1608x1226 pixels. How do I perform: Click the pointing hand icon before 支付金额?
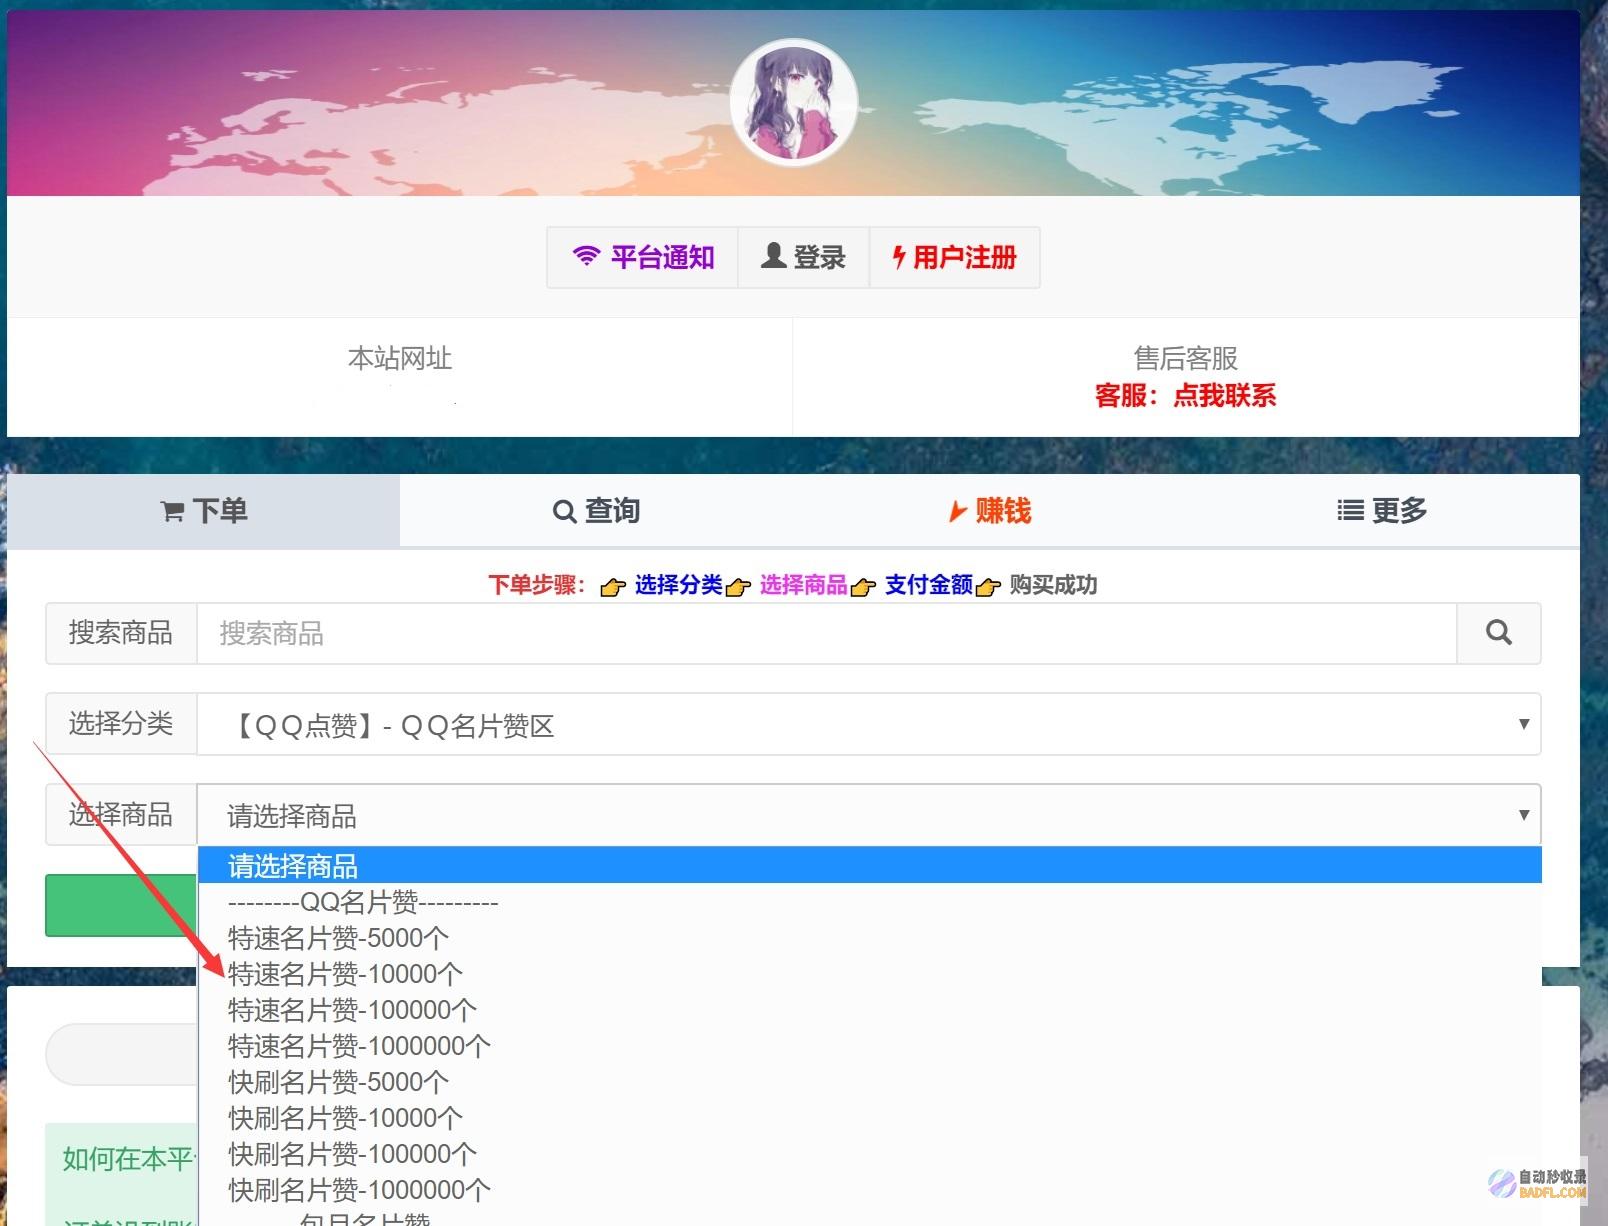(x=863, y=587)
